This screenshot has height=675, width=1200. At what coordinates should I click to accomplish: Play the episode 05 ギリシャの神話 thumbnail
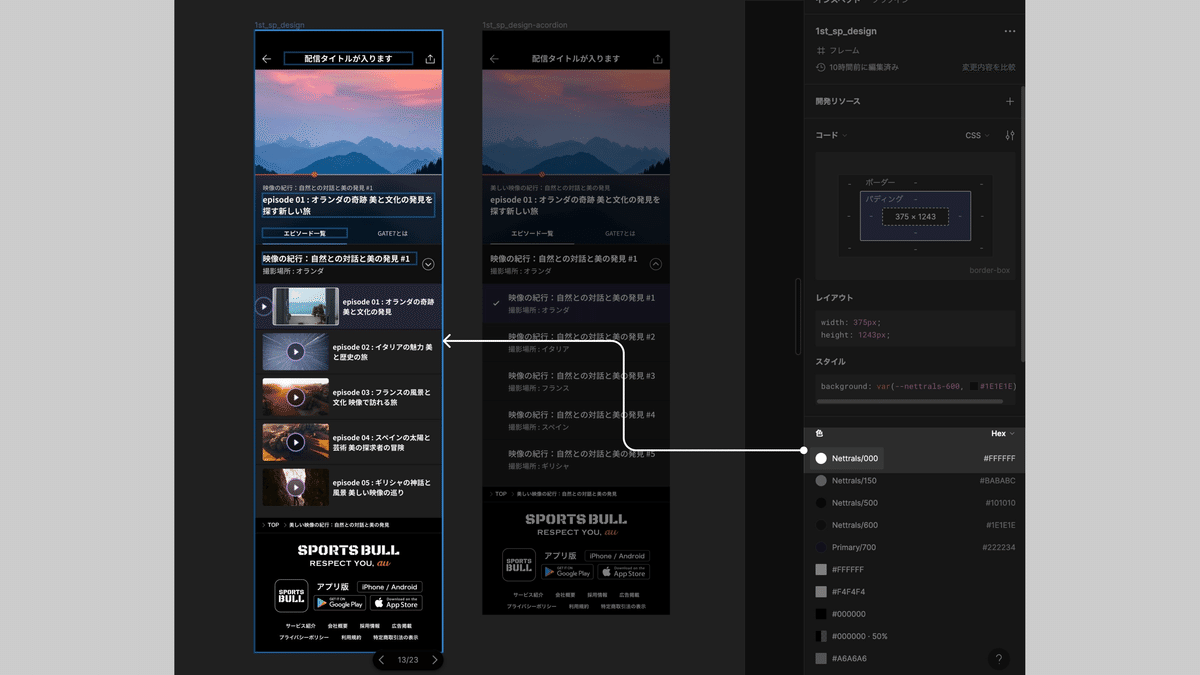coord(296,487)
